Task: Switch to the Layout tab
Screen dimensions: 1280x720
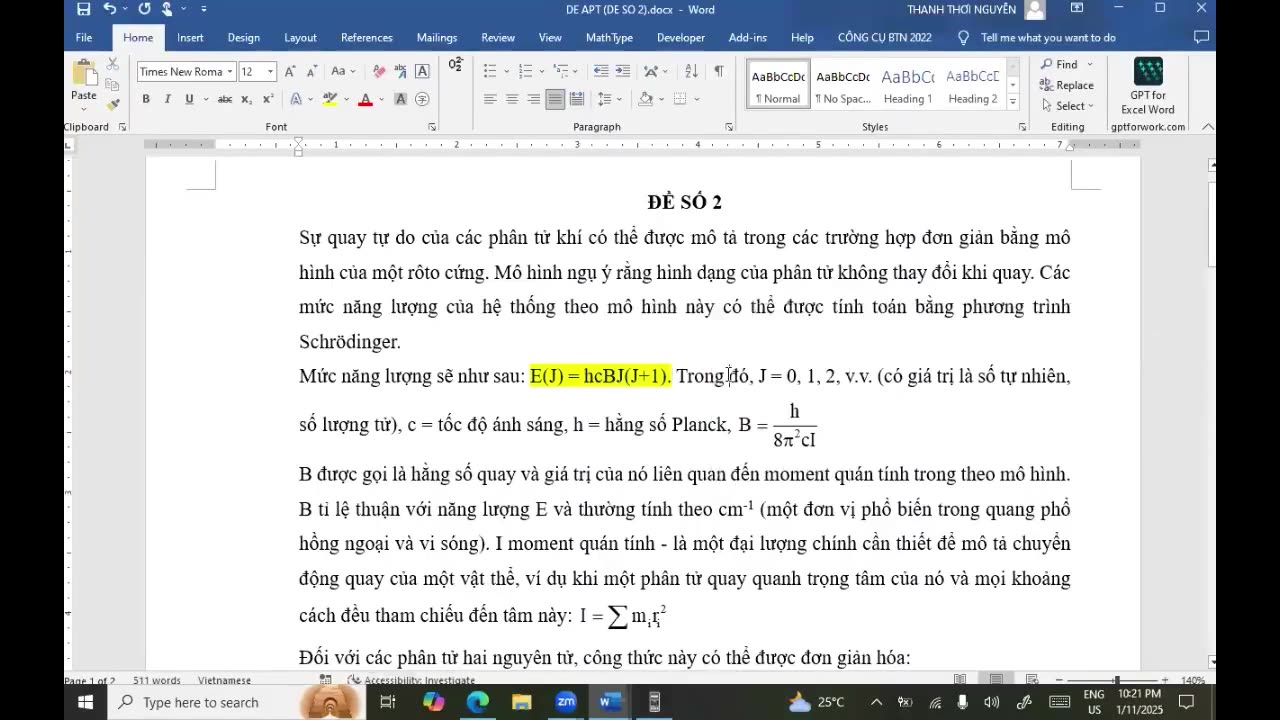Action: (300, 38)
